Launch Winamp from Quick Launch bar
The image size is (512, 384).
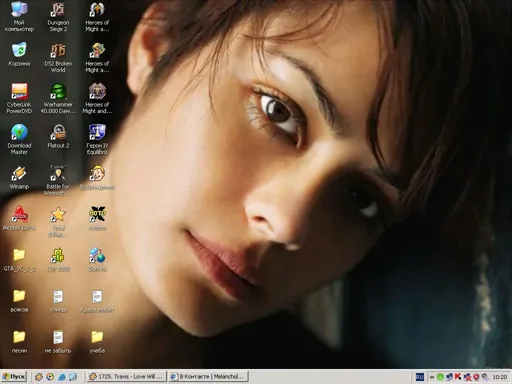pyautogui.click(x=39, y=377)
